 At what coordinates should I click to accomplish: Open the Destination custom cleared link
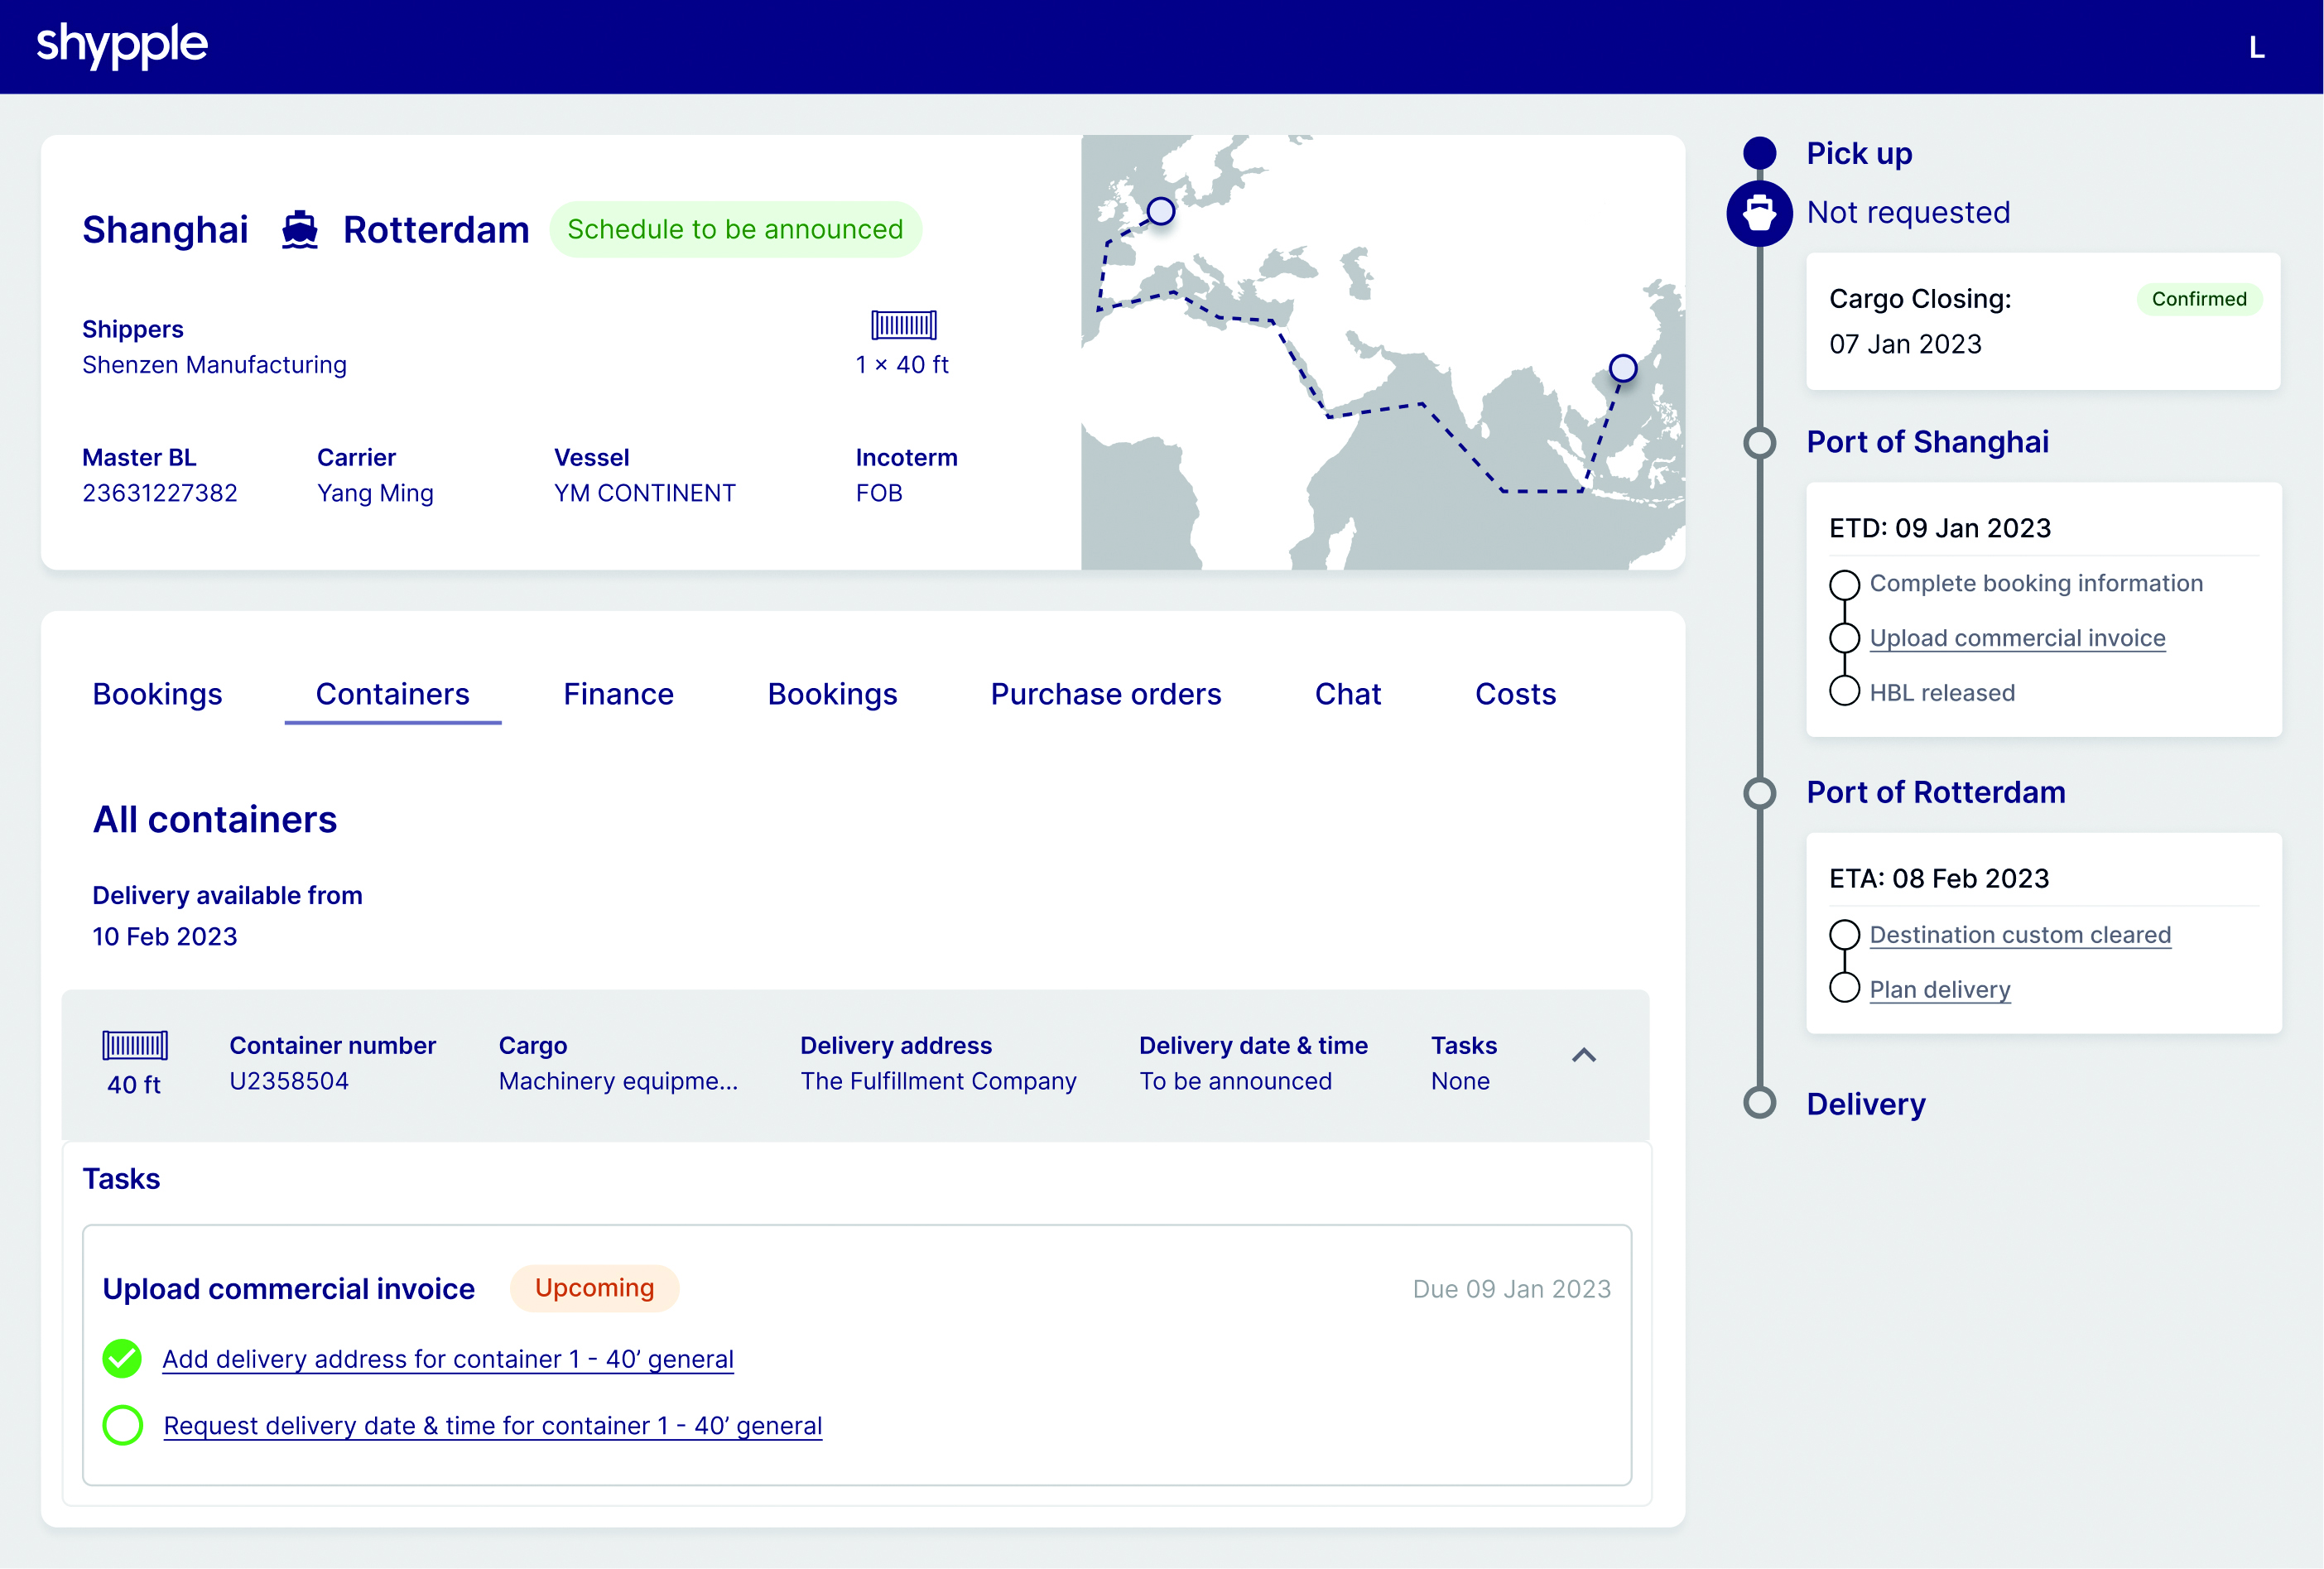2020,935
